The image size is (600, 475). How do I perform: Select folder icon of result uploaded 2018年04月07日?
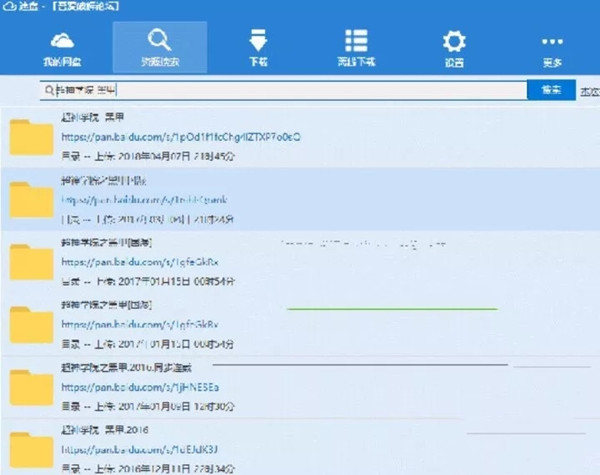tap(31, 137)
